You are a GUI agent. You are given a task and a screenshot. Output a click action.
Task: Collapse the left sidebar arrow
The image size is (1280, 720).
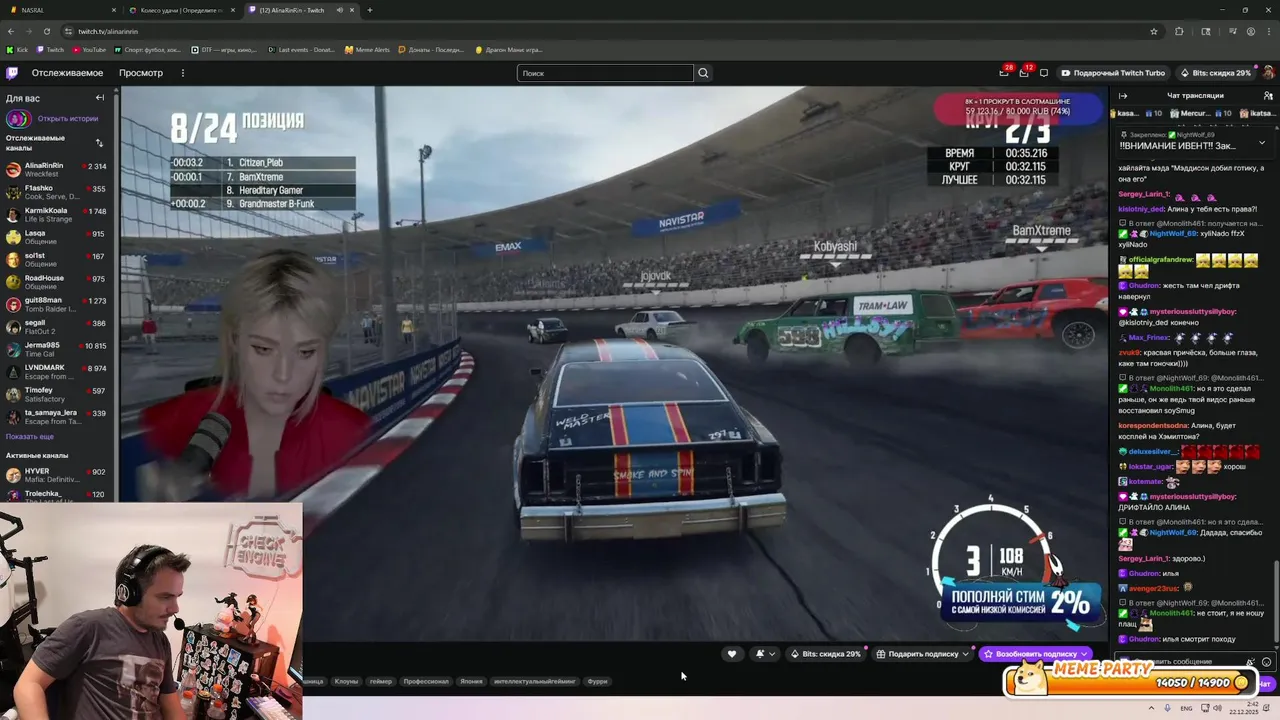pyautogui.click(x=100, y=98)
